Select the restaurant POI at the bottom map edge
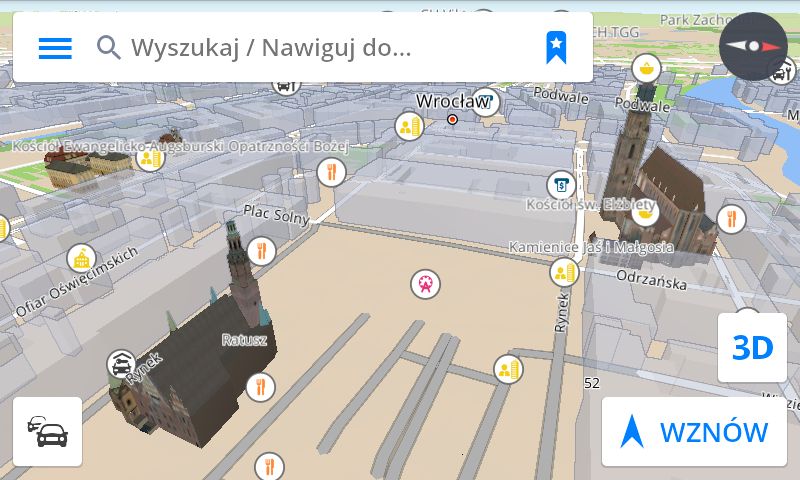This screenshot has width=800, height=480. [269, 466]
